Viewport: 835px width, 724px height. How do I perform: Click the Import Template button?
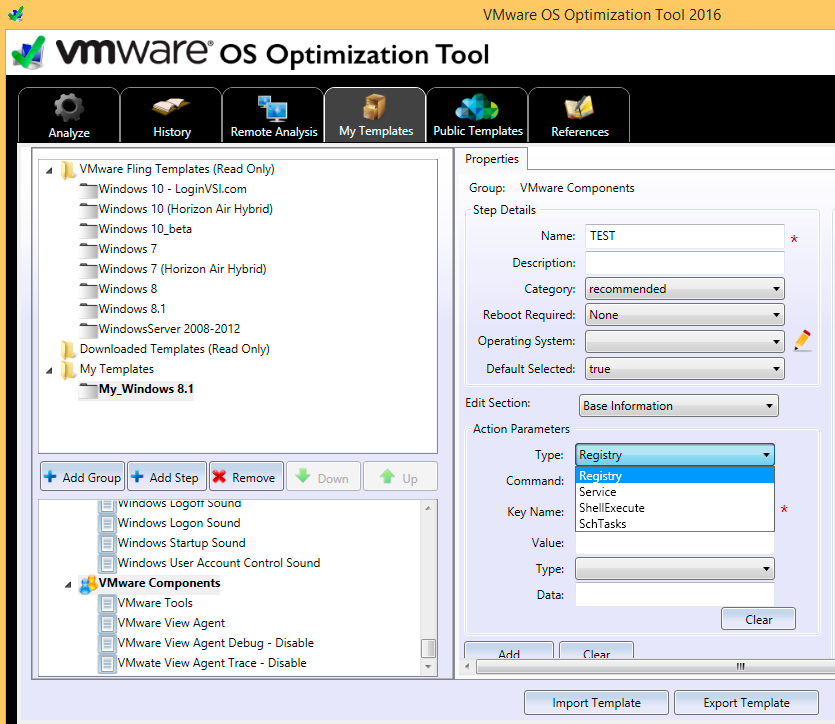596,703
